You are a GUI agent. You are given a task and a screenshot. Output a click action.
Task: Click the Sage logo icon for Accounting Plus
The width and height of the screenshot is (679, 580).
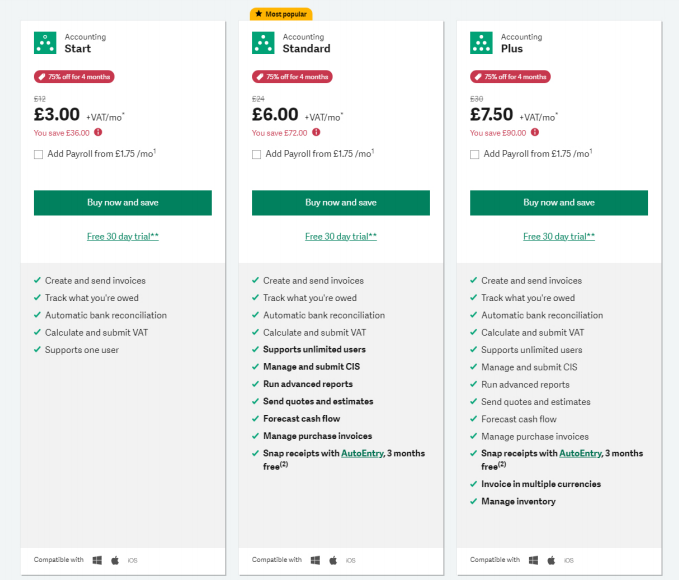point(481,43)
